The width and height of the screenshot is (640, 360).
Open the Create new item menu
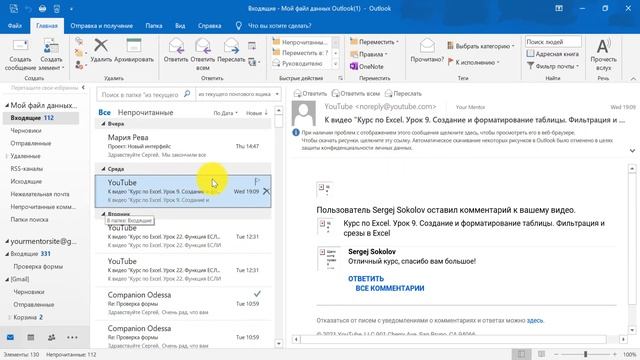pos(51,55)
